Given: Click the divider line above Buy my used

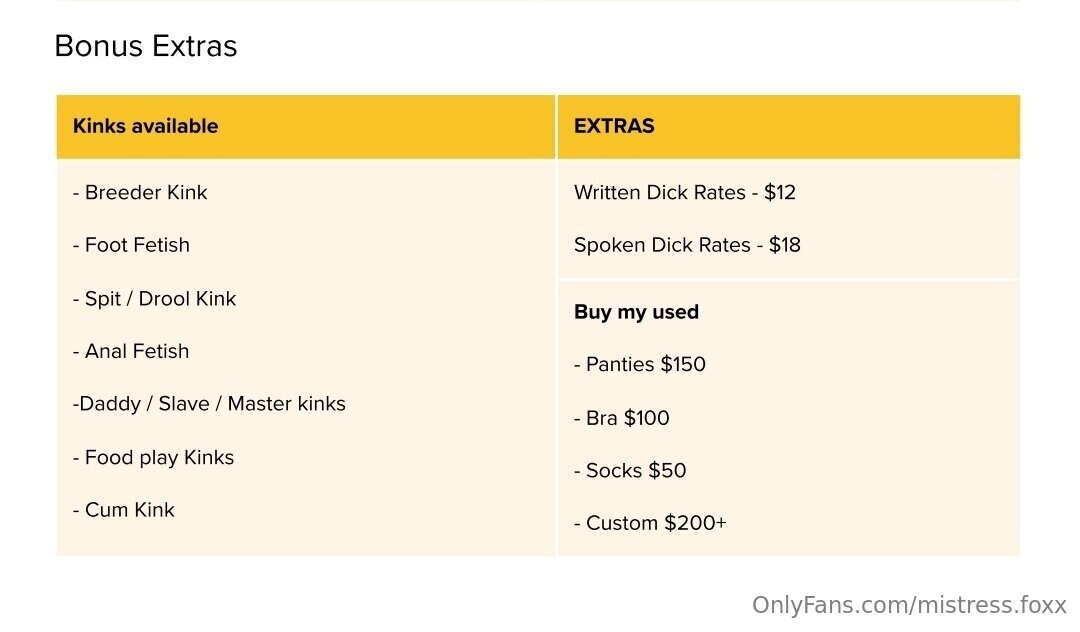Looking at the screenshot, I should 788,280.
